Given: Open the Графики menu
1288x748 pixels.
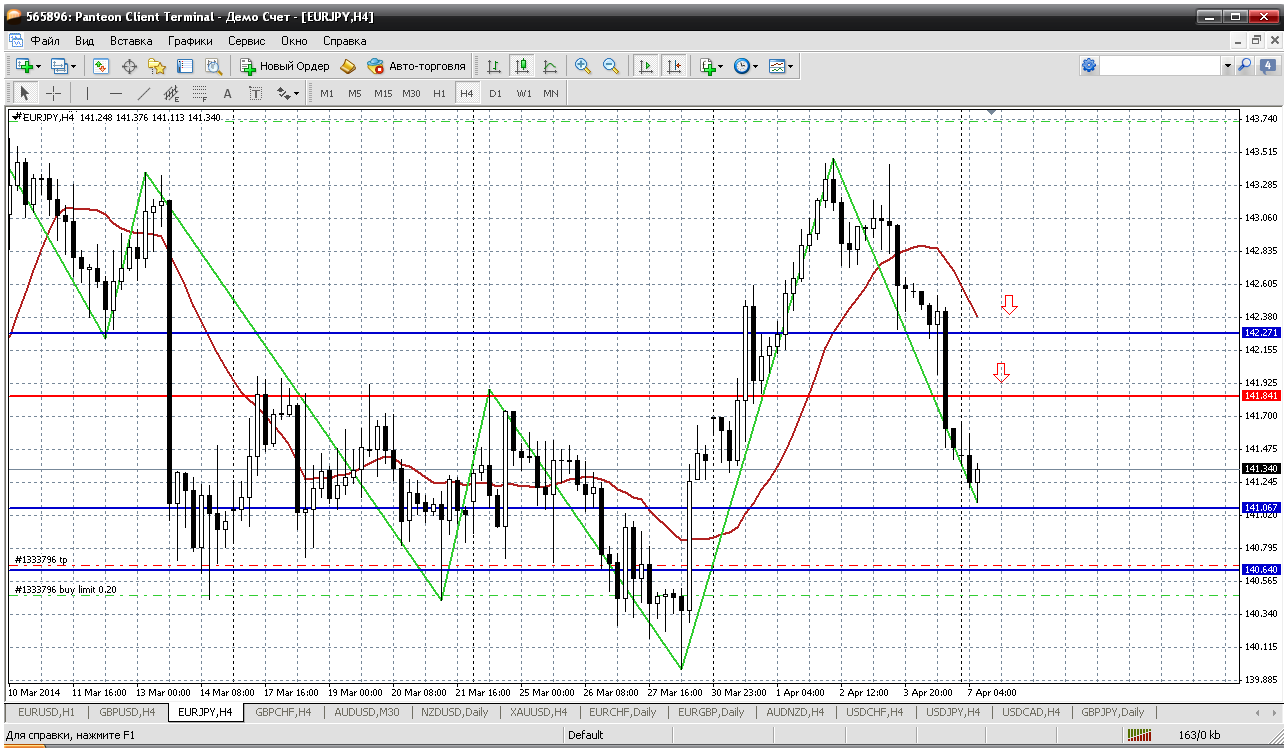Looking at the screenshot, I should pos(190,41).
